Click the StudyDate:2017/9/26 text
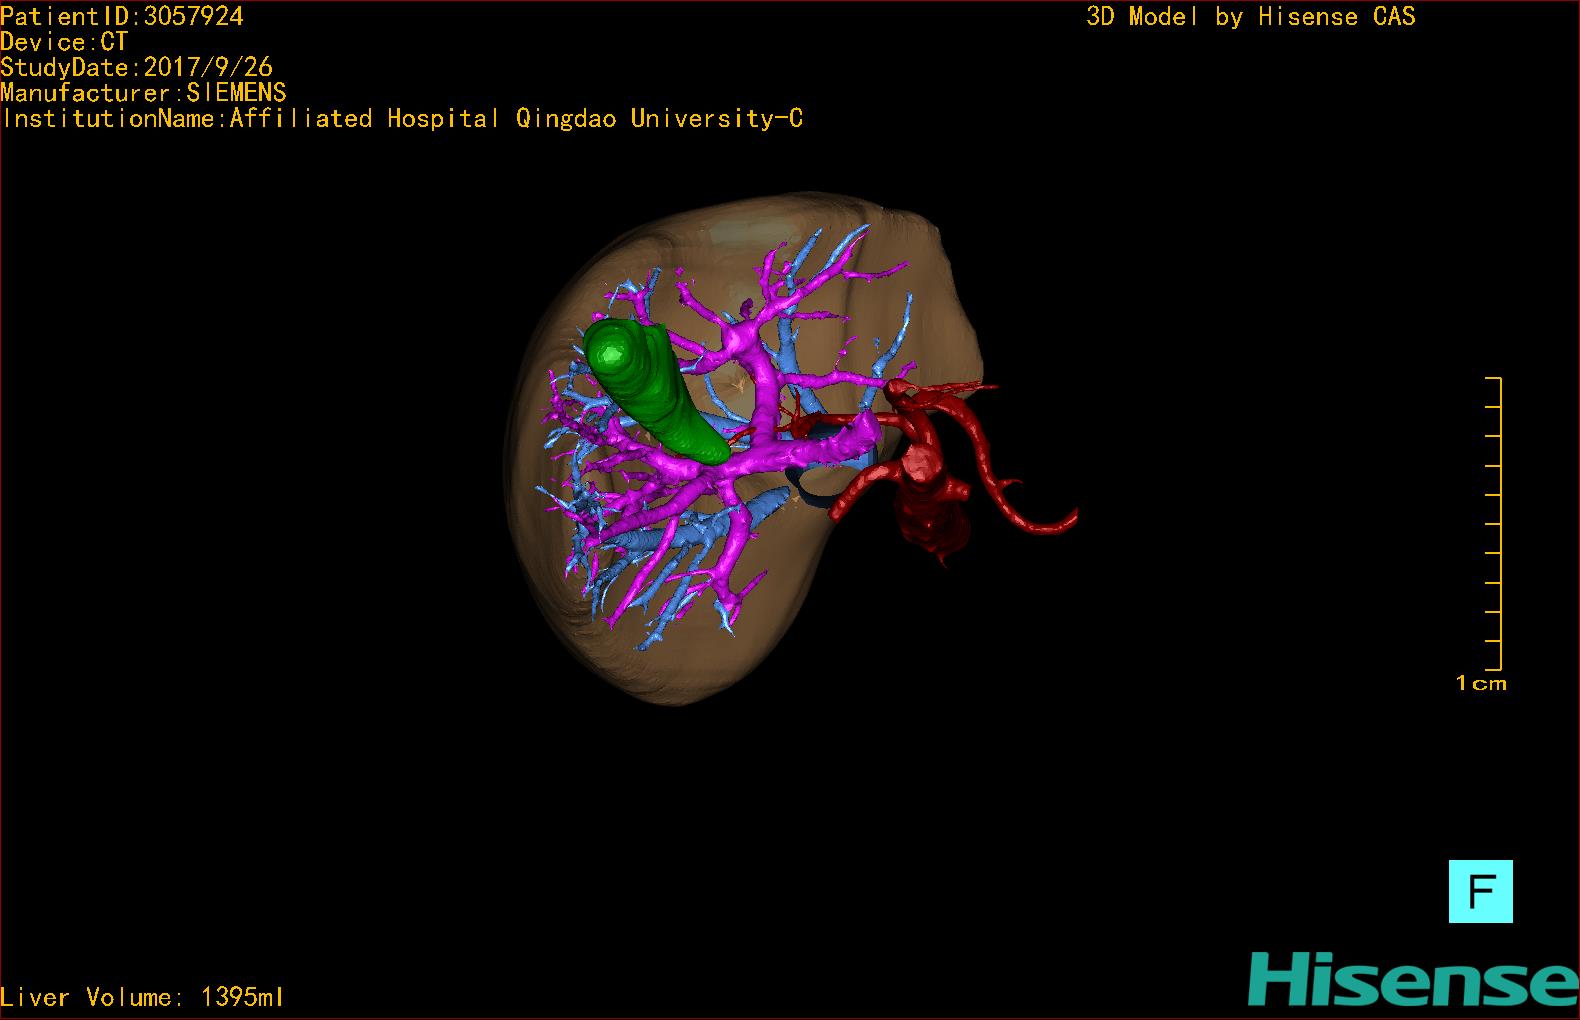The width and height of the screenshot is (1580, 1020). click(137, 67)
